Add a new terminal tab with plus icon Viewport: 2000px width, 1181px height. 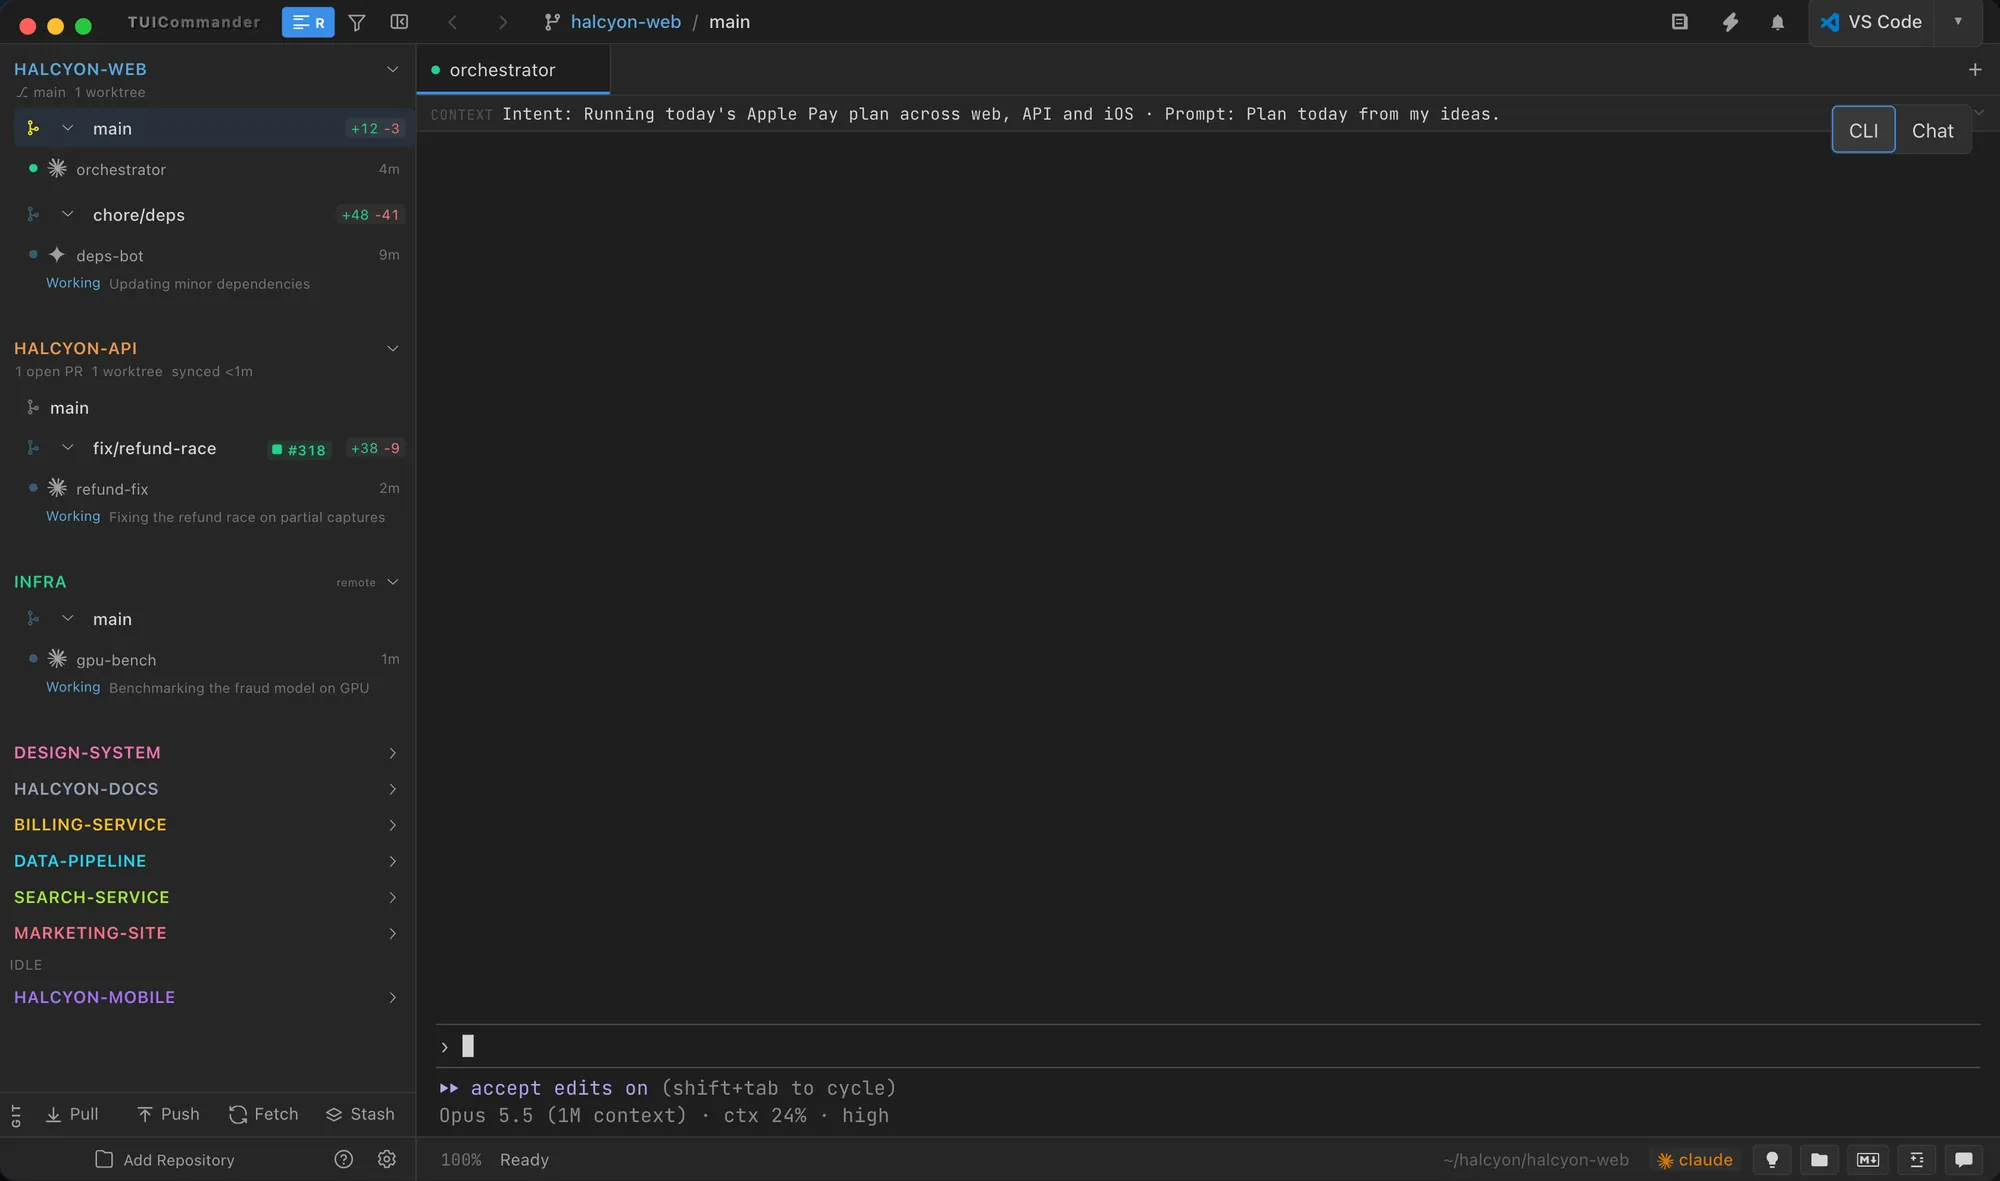[x=1975, y=69]
